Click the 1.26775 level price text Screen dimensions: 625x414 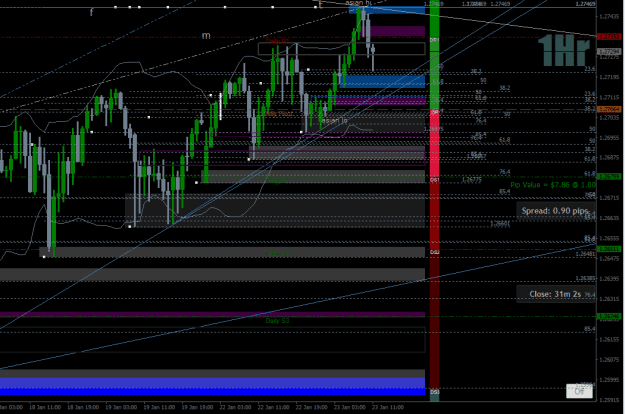coord(472,180)
